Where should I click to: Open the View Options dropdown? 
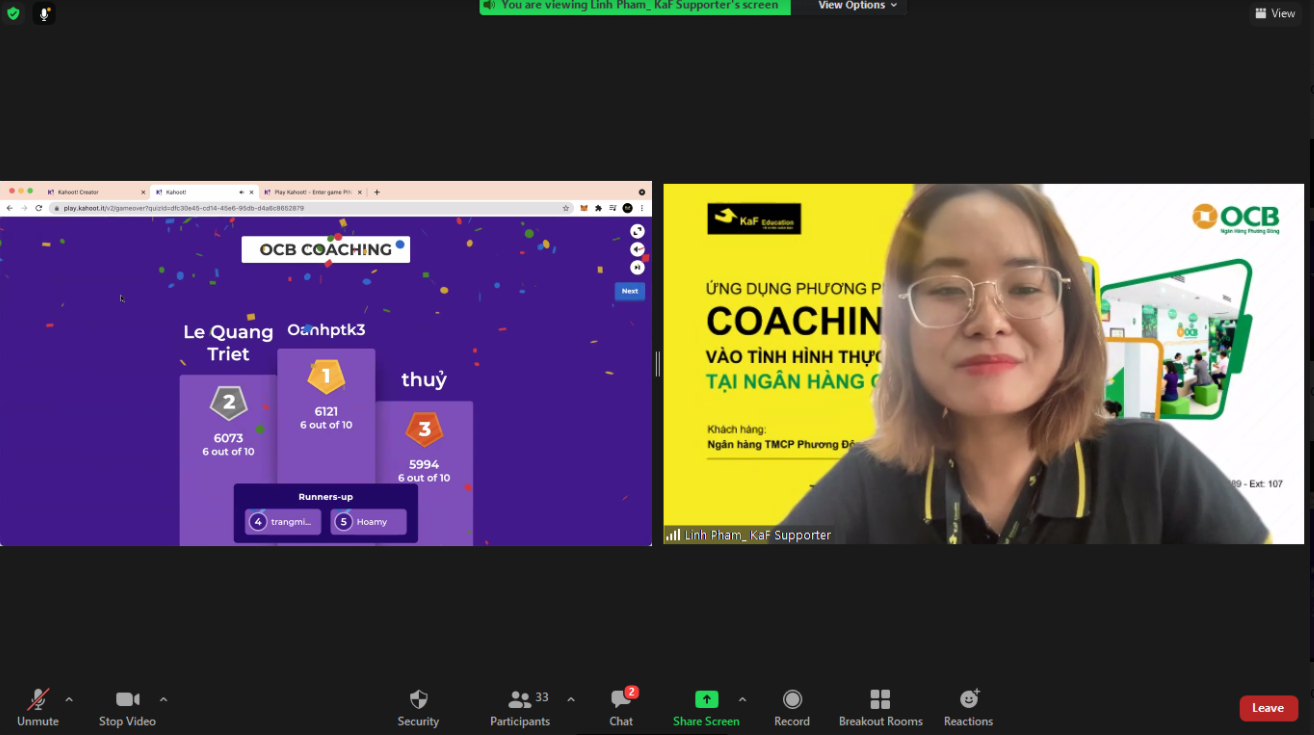[x=857, y=6]
